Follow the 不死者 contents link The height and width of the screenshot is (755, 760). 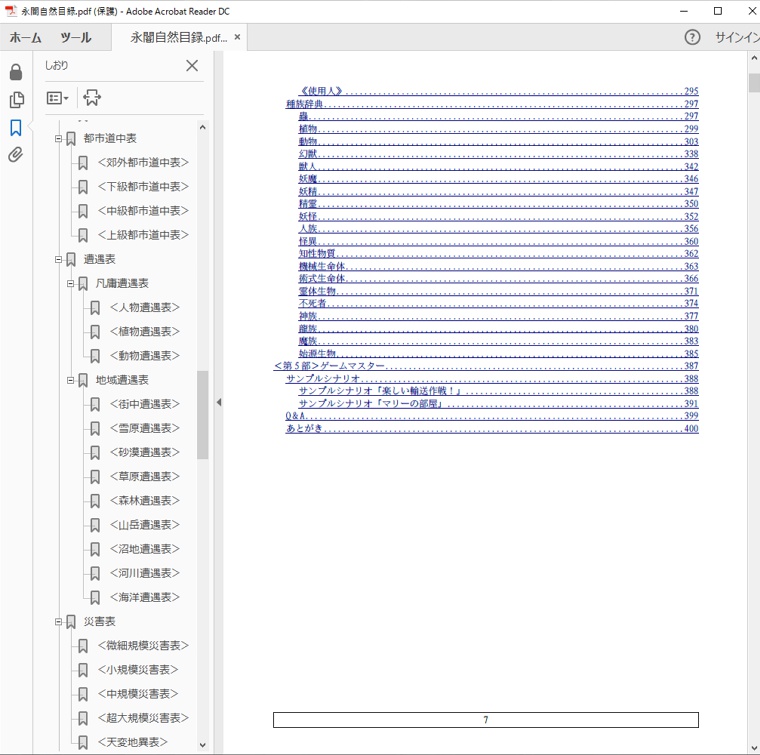tap(498, 303)
